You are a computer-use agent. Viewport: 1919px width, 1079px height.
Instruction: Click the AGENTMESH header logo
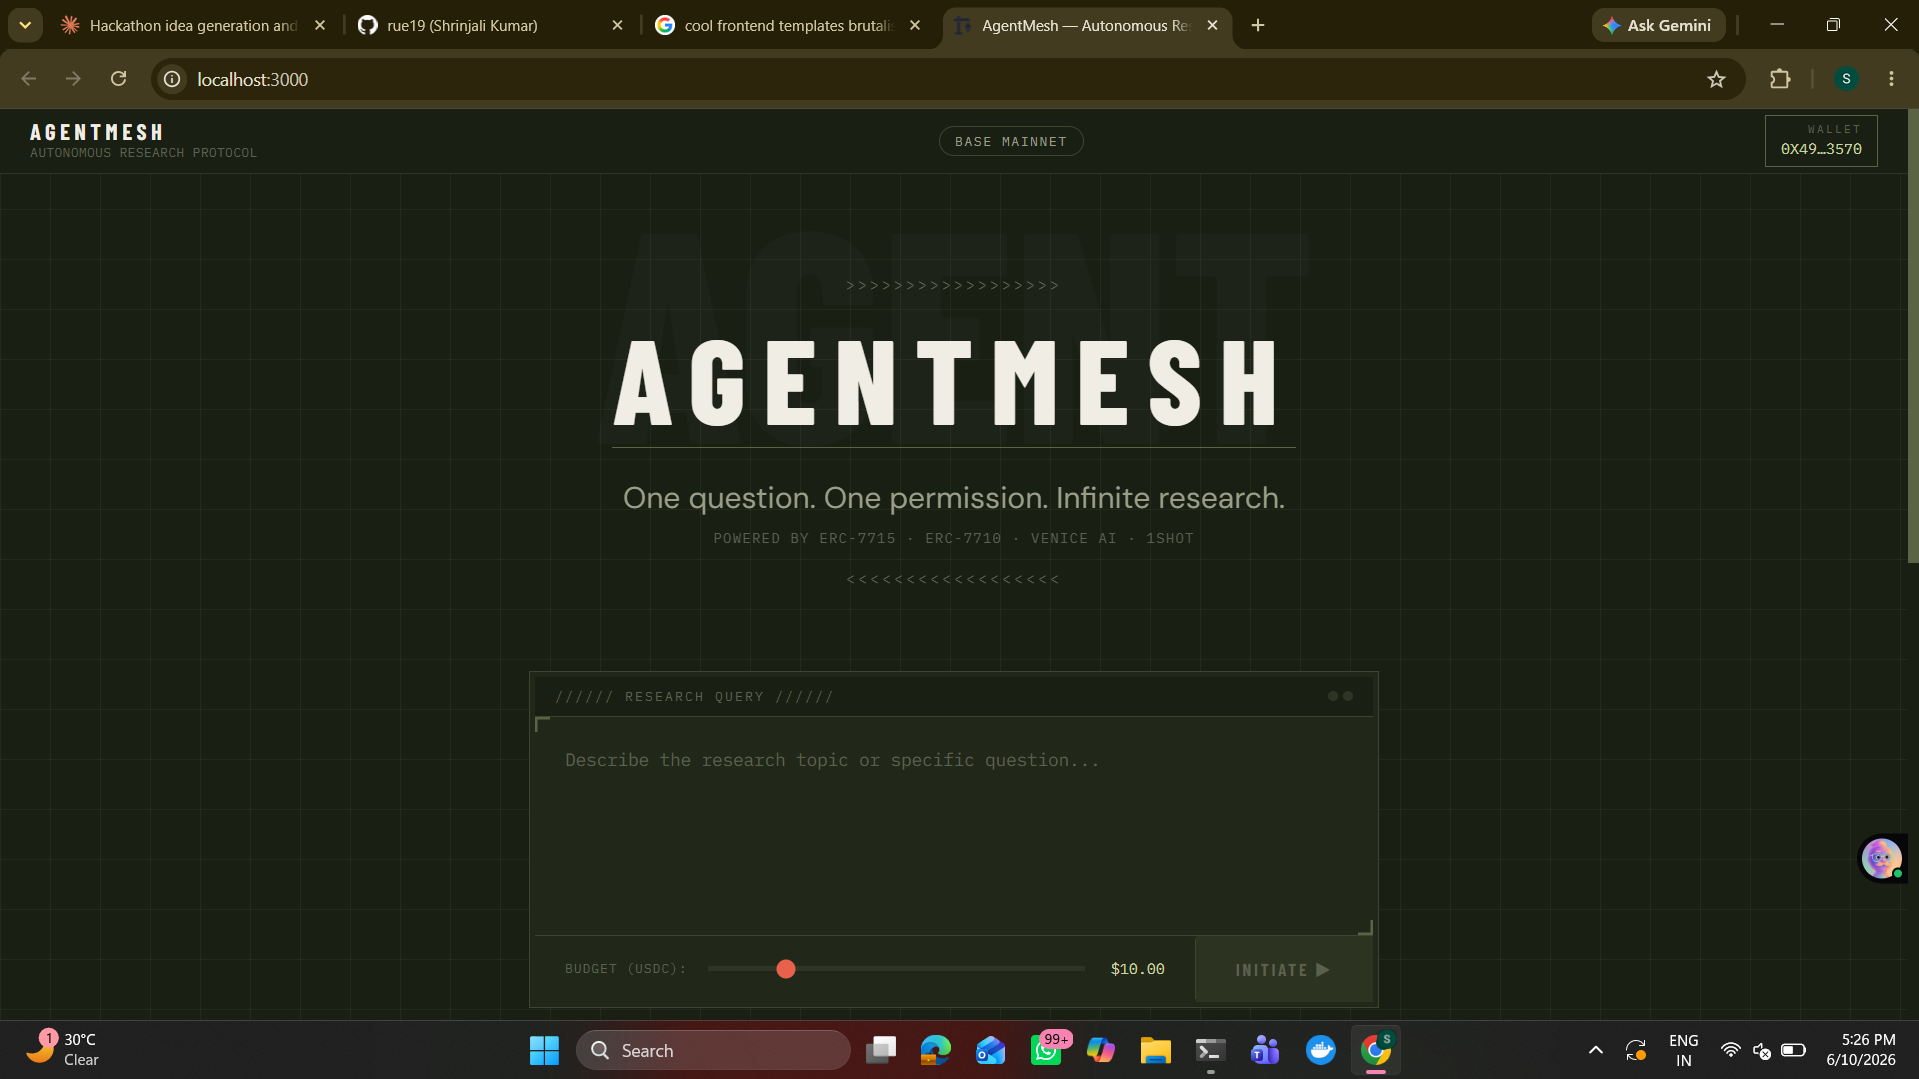point(97,132)
